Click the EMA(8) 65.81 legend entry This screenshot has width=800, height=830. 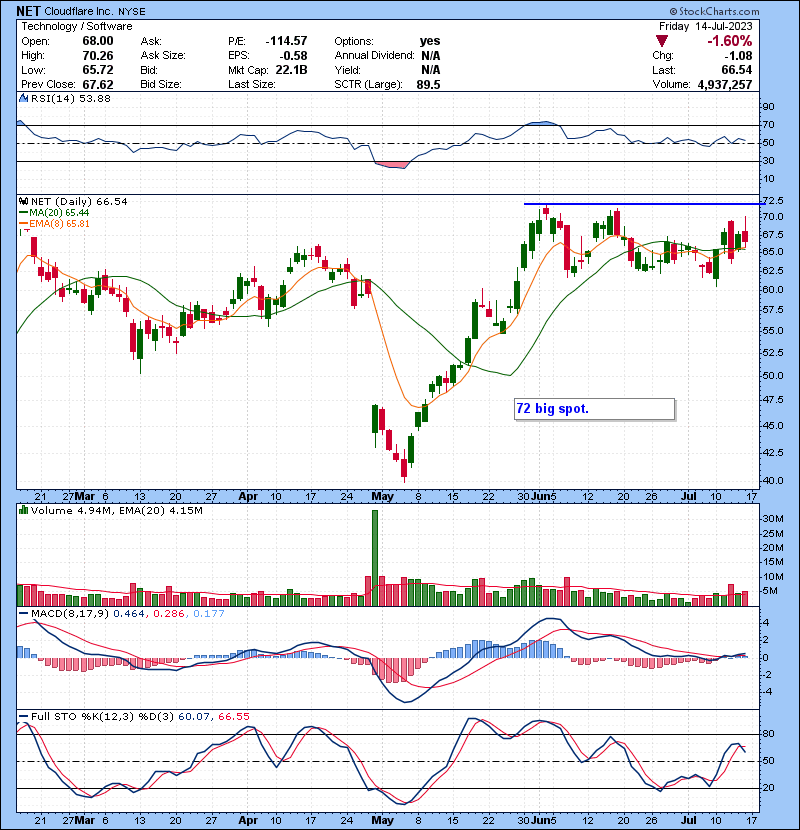coord(59,224)
